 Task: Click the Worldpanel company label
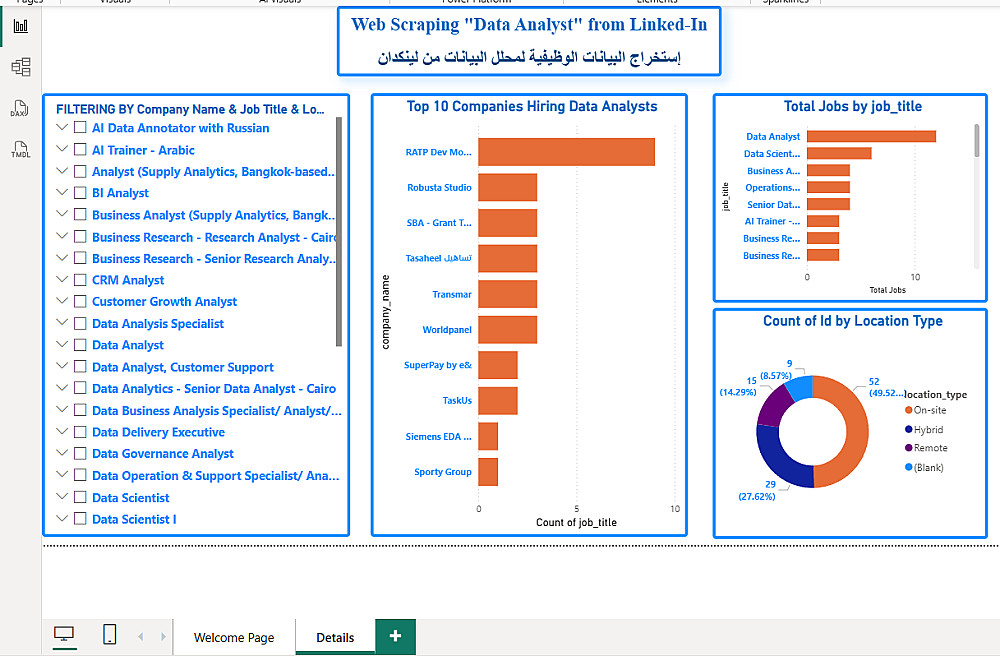(x=447, y=330)
